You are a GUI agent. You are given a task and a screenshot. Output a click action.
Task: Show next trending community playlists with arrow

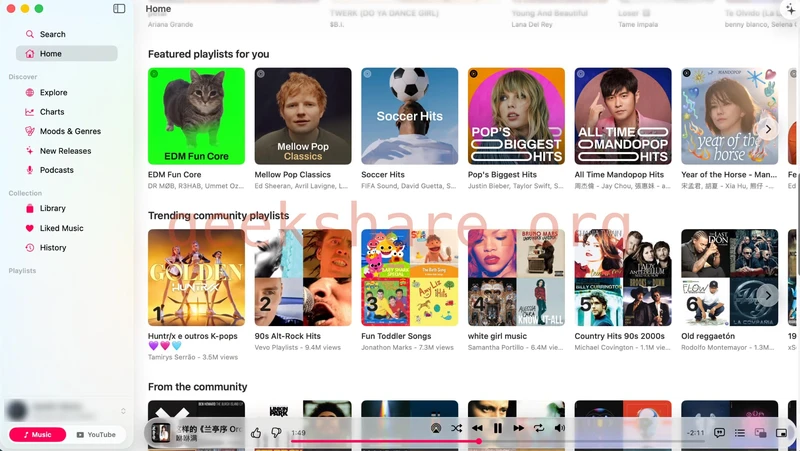[768, 295]
